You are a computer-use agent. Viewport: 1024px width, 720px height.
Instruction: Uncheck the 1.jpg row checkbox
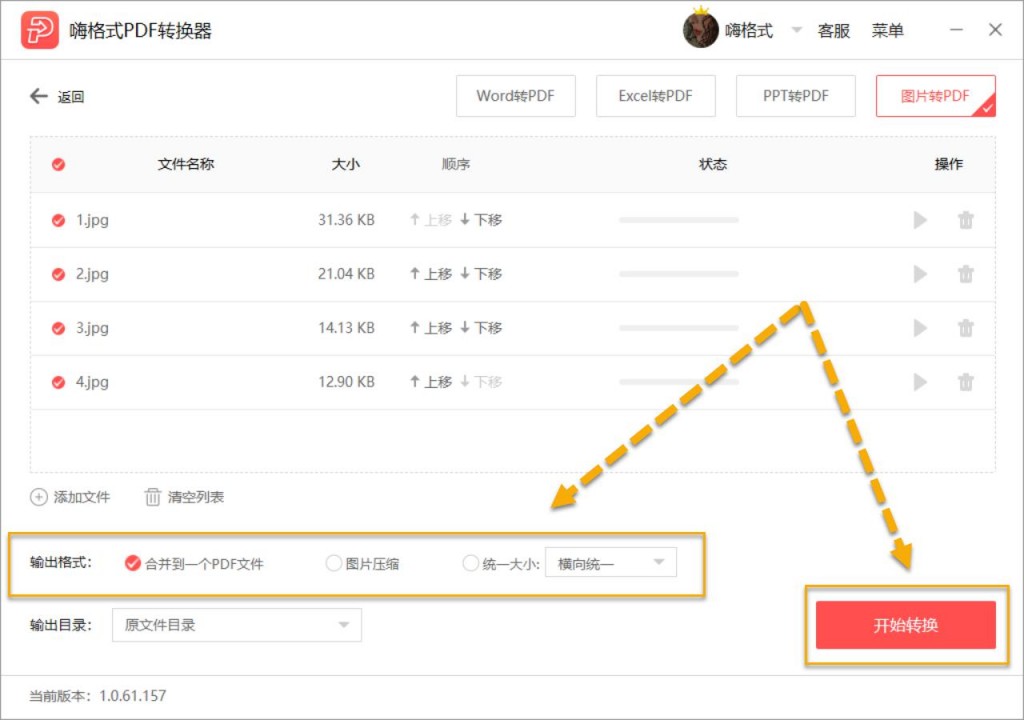58,220
